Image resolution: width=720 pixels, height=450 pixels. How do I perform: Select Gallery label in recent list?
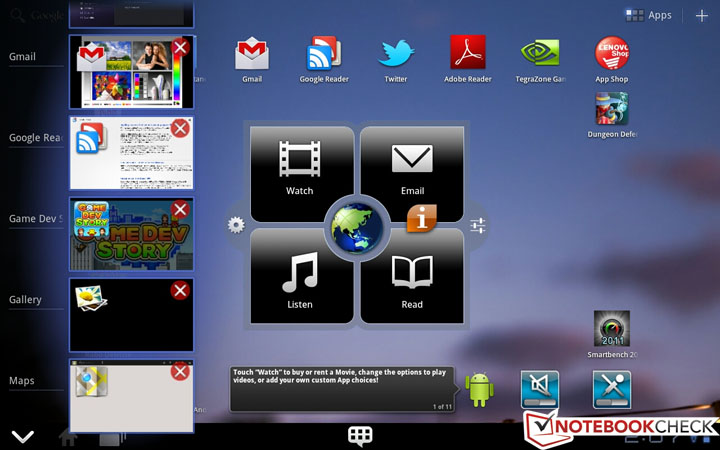pyautogui.click(x=25, y=300)
